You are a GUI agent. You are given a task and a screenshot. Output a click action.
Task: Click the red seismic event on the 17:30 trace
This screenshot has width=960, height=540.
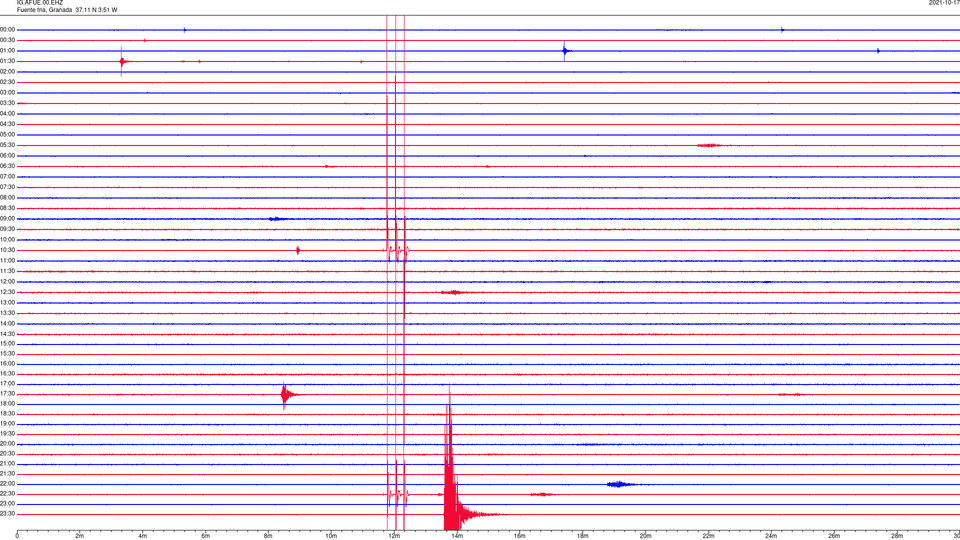click(287, 395)
